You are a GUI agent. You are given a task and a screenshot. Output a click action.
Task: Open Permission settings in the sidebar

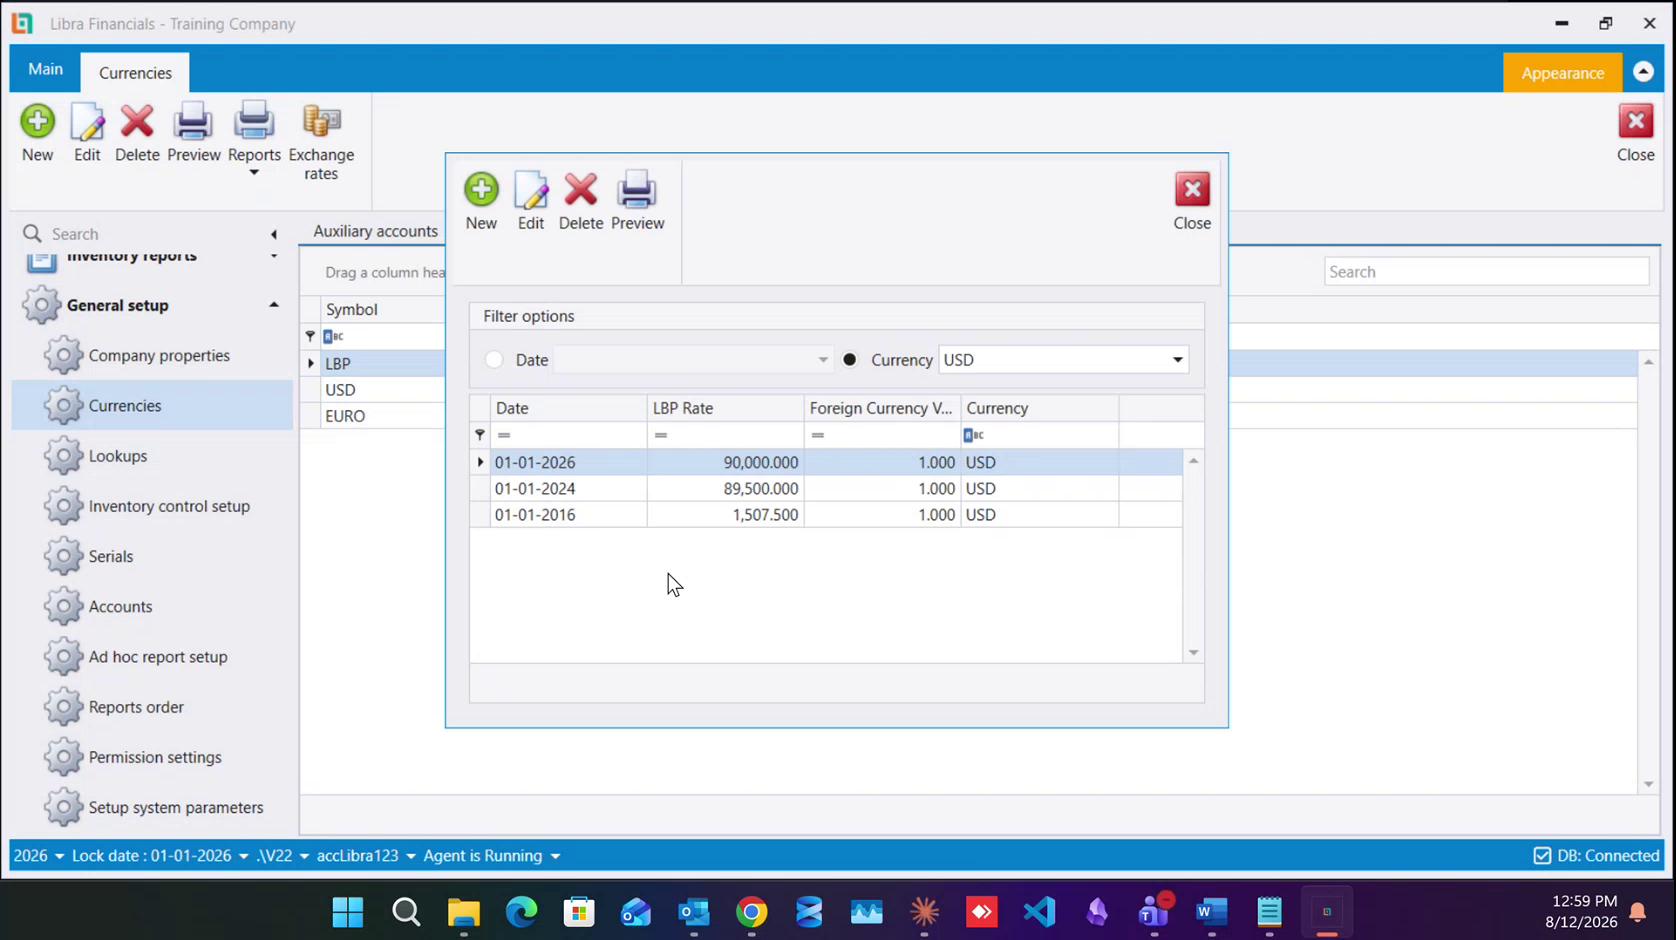point(155,757)
